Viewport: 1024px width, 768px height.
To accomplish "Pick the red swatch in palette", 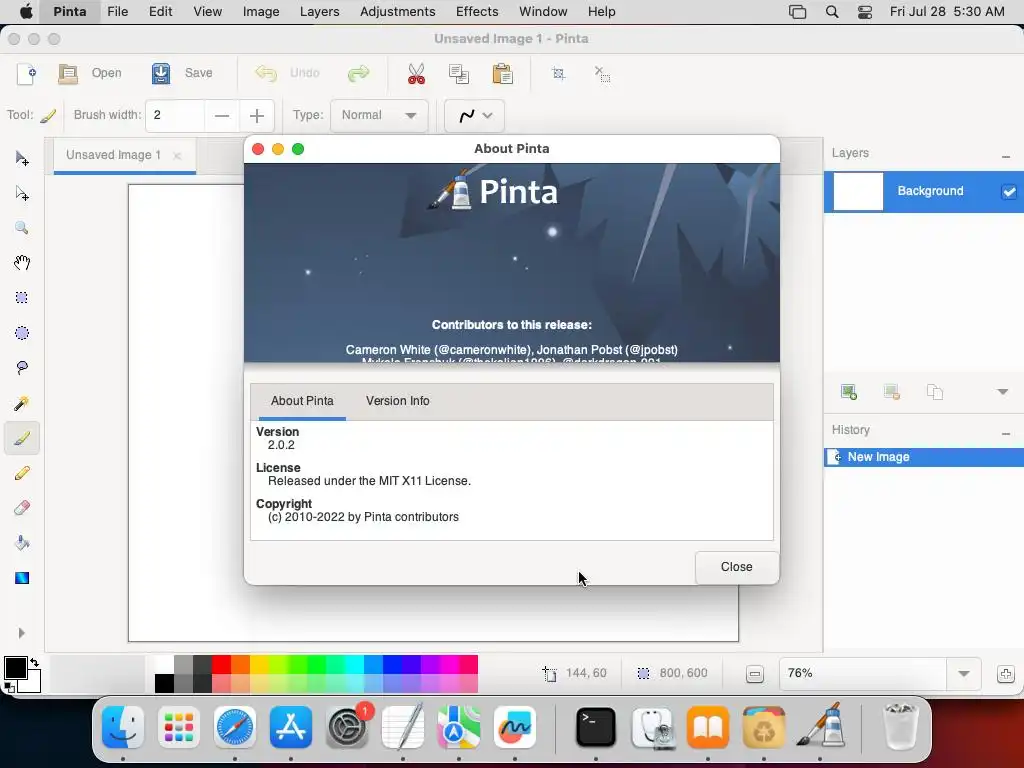I will point(221,664).
